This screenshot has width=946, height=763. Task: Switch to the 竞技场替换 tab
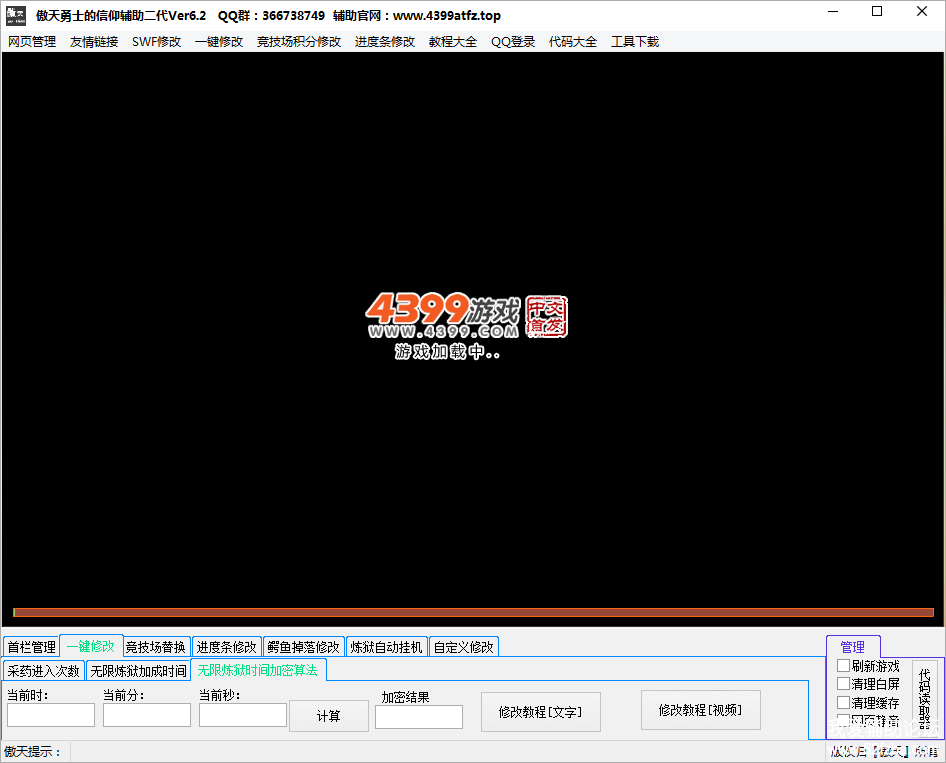pos(156,647)
